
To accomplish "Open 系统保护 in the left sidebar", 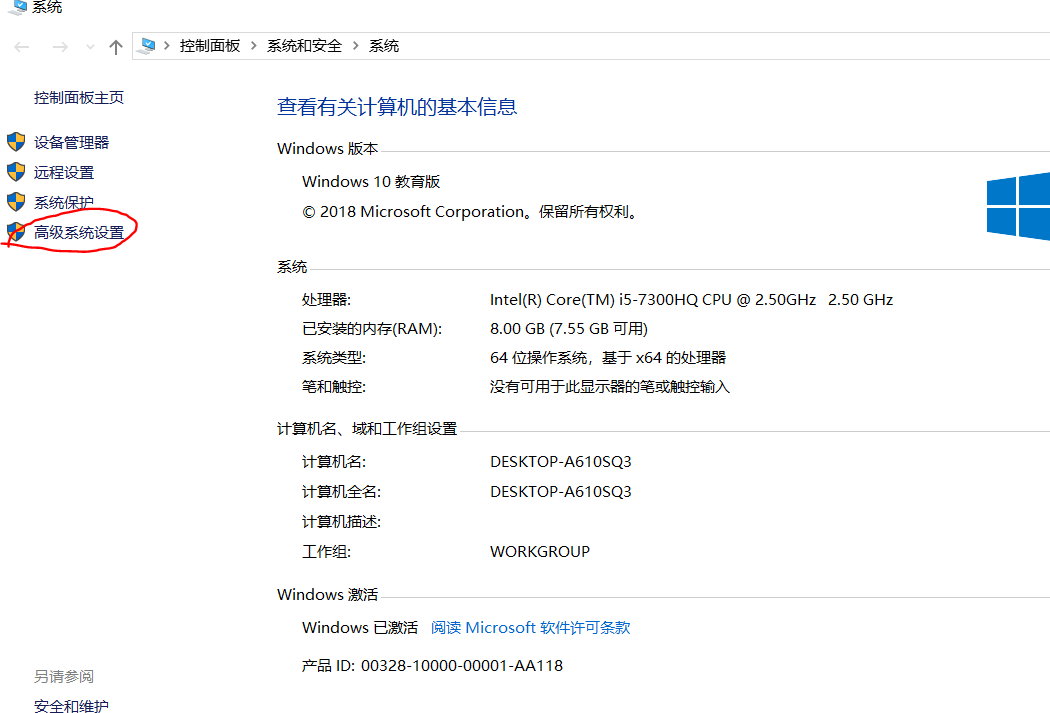I will pos(64,202).
